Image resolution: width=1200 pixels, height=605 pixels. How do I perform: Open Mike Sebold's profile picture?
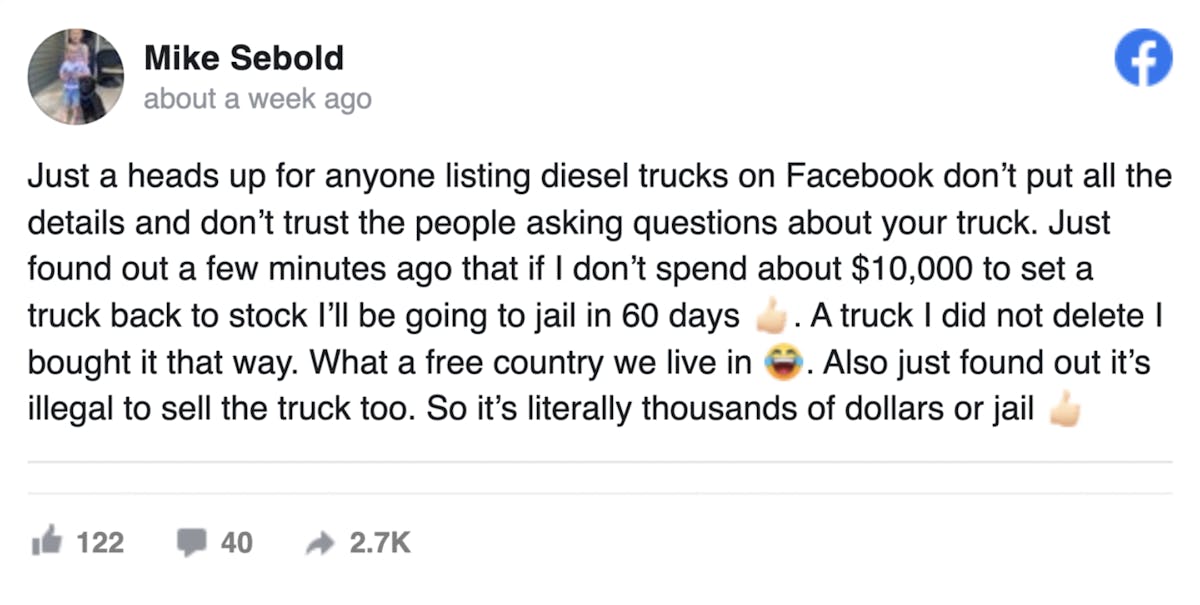click(x=76, y=76)
